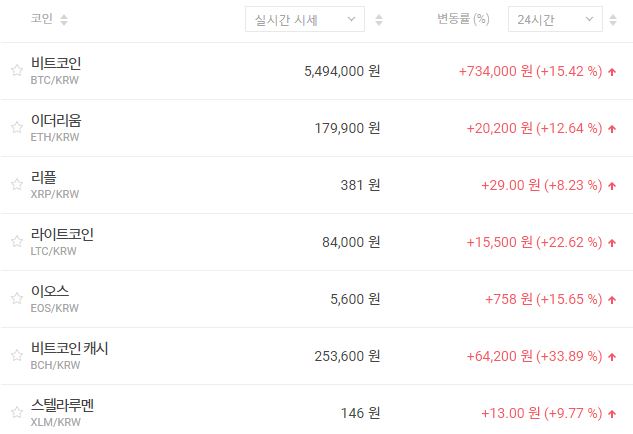Image resolution: width=633 pixels, height=434 pixels.
Task: Click the red up arrow on Bitcoin Cash row
Action: point(612,357)
